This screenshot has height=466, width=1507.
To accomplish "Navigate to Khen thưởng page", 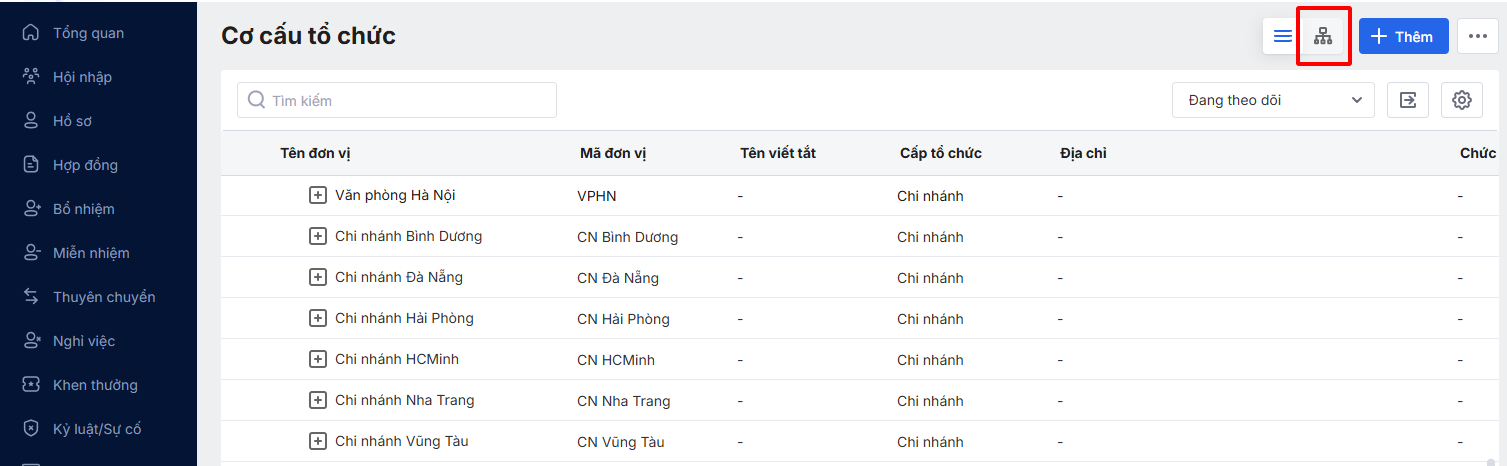I will [x=95, y=385].
